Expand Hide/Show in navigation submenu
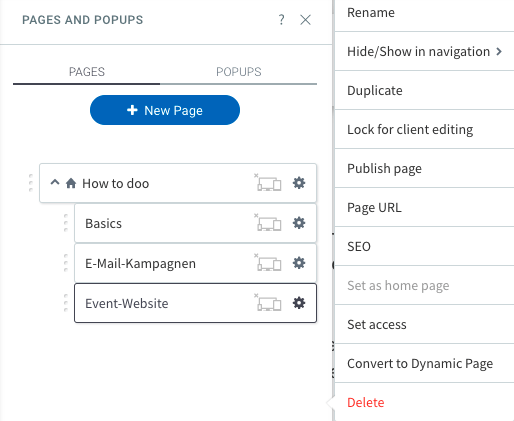Viewport: 514px width, 421px height. (424, 51)
